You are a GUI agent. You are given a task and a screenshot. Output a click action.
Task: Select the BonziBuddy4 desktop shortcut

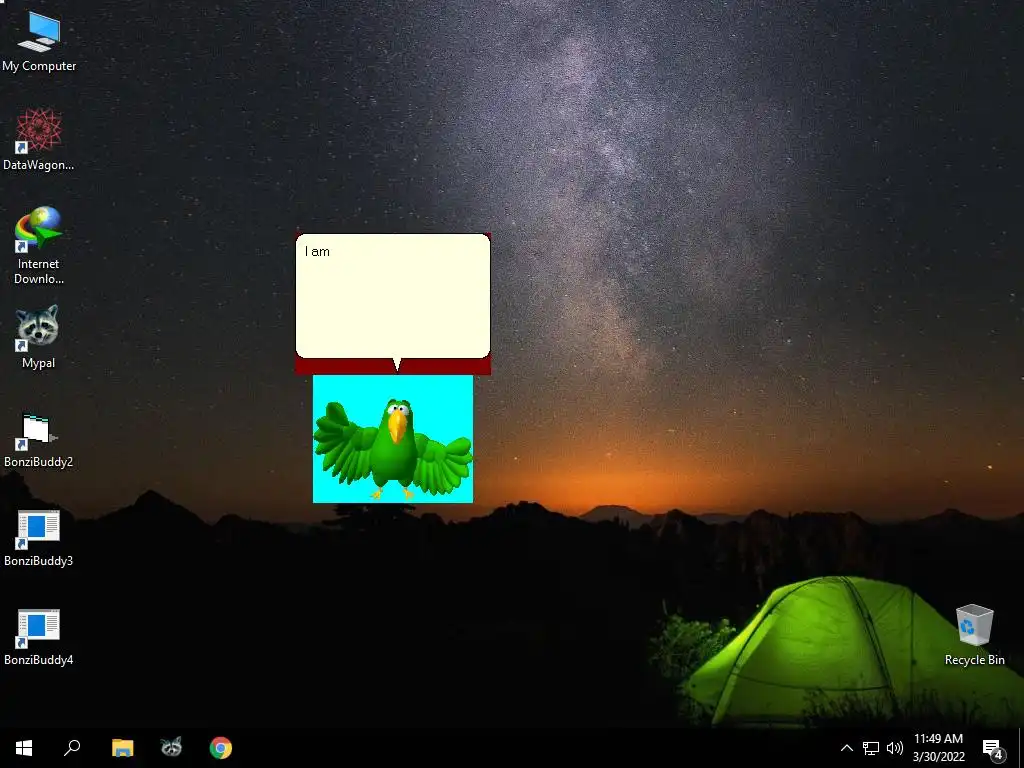click(x=39, y=637)
